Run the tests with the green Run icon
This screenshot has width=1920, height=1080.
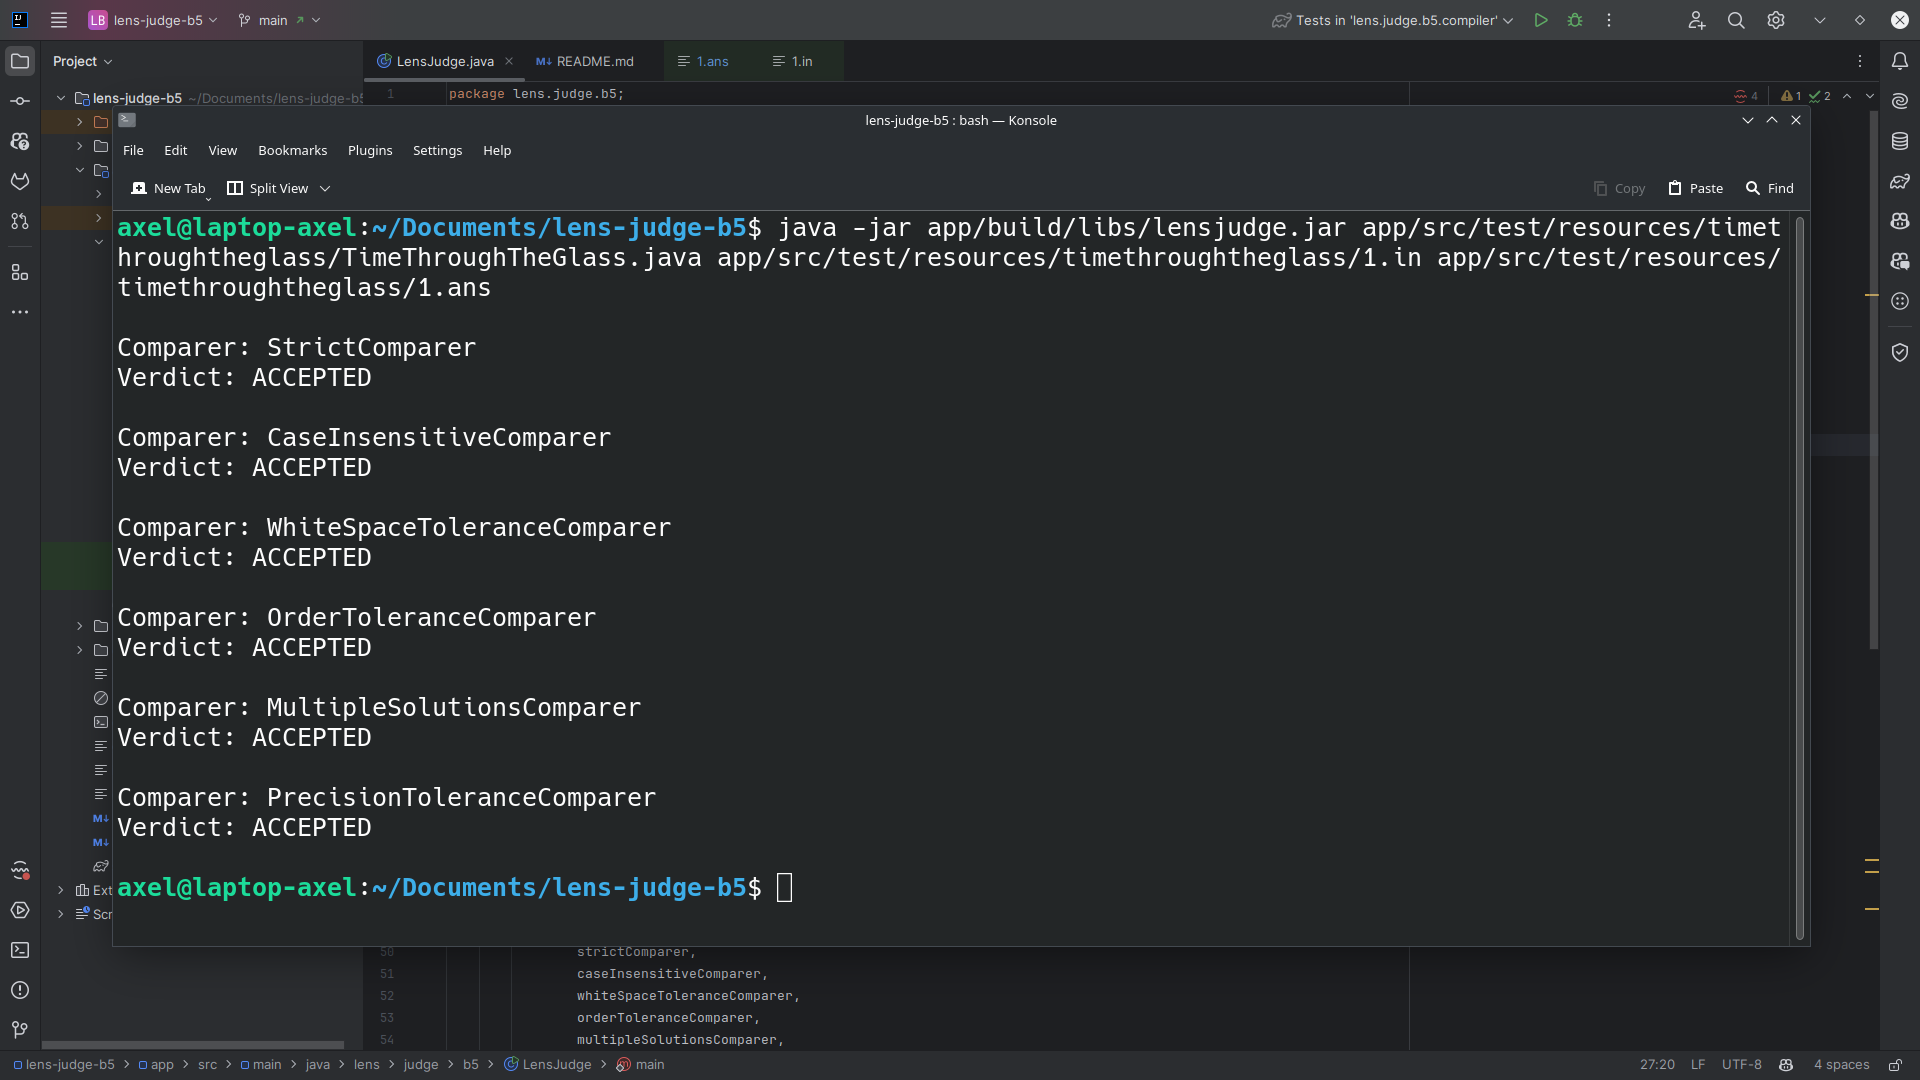pyautogui.click(x=1541, y=20)
